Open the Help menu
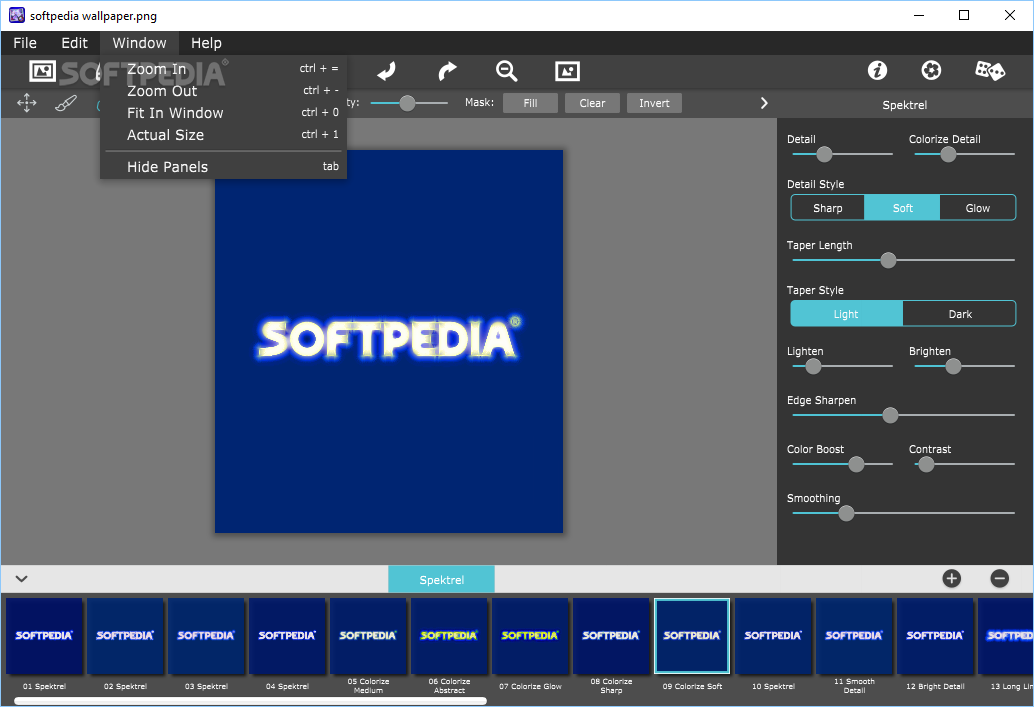Image resolution: width=1034 pixels, height=707 pixels. 206,43
